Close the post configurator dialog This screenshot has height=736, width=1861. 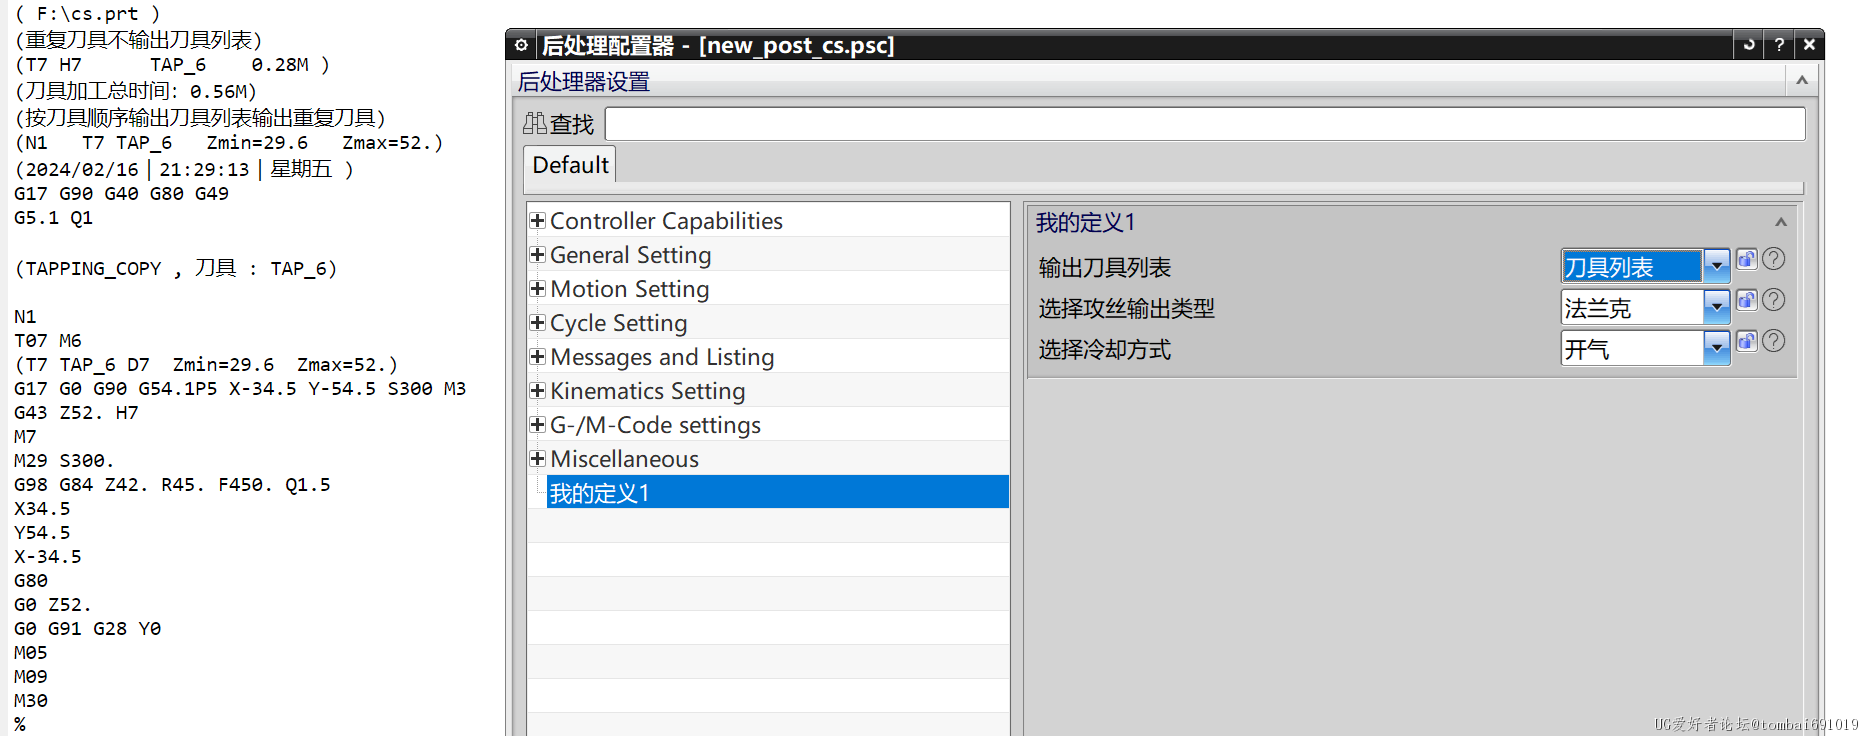pos(1809,45)
